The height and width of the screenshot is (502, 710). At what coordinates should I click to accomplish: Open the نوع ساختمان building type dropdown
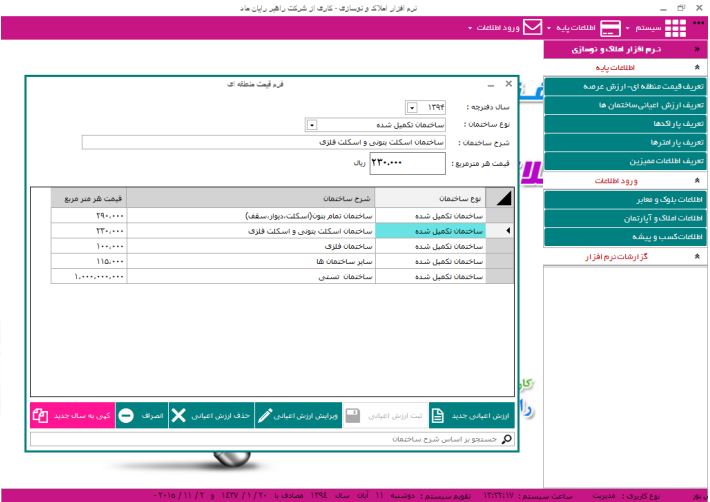click(x=311, y=125)
